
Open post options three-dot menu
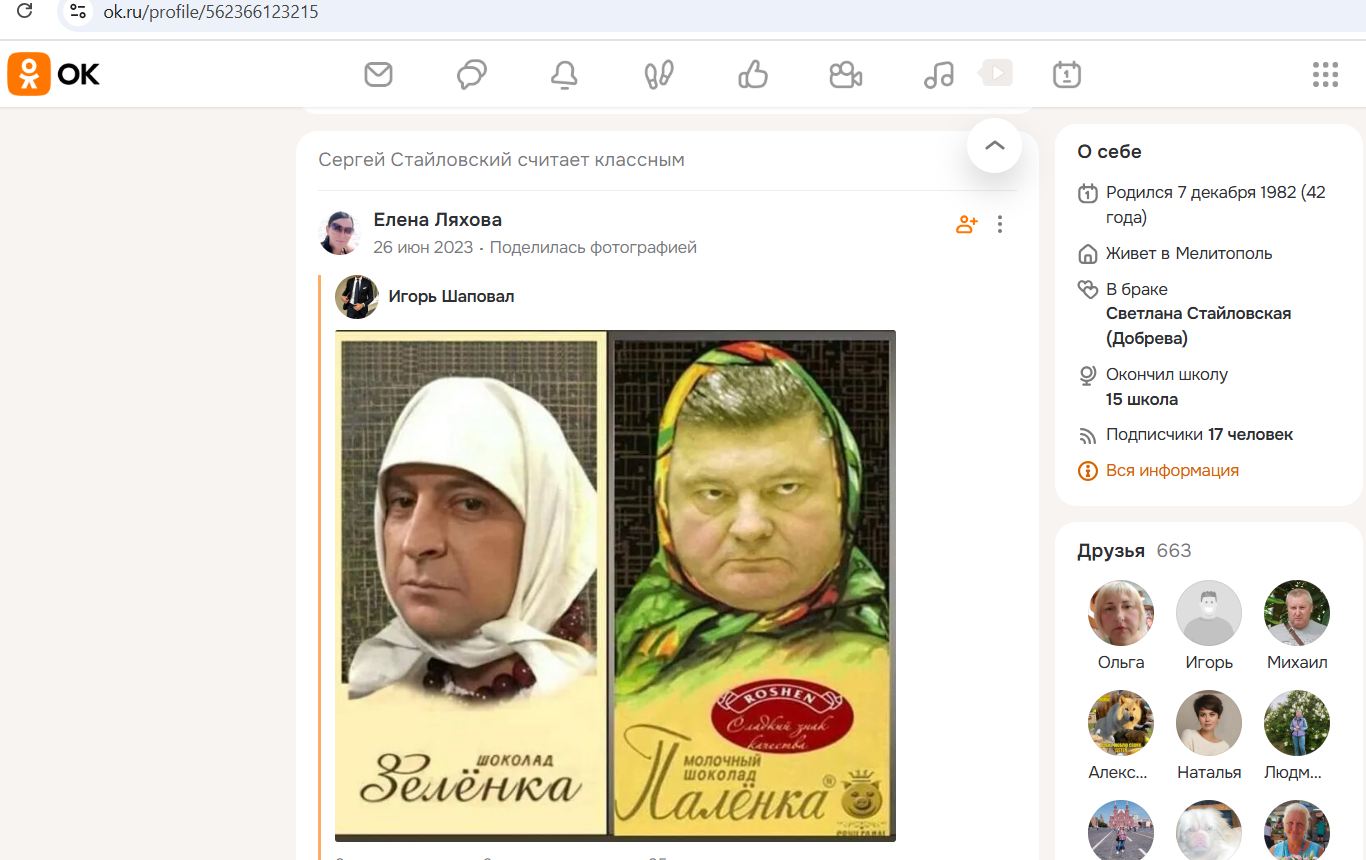click(1000, 225)
